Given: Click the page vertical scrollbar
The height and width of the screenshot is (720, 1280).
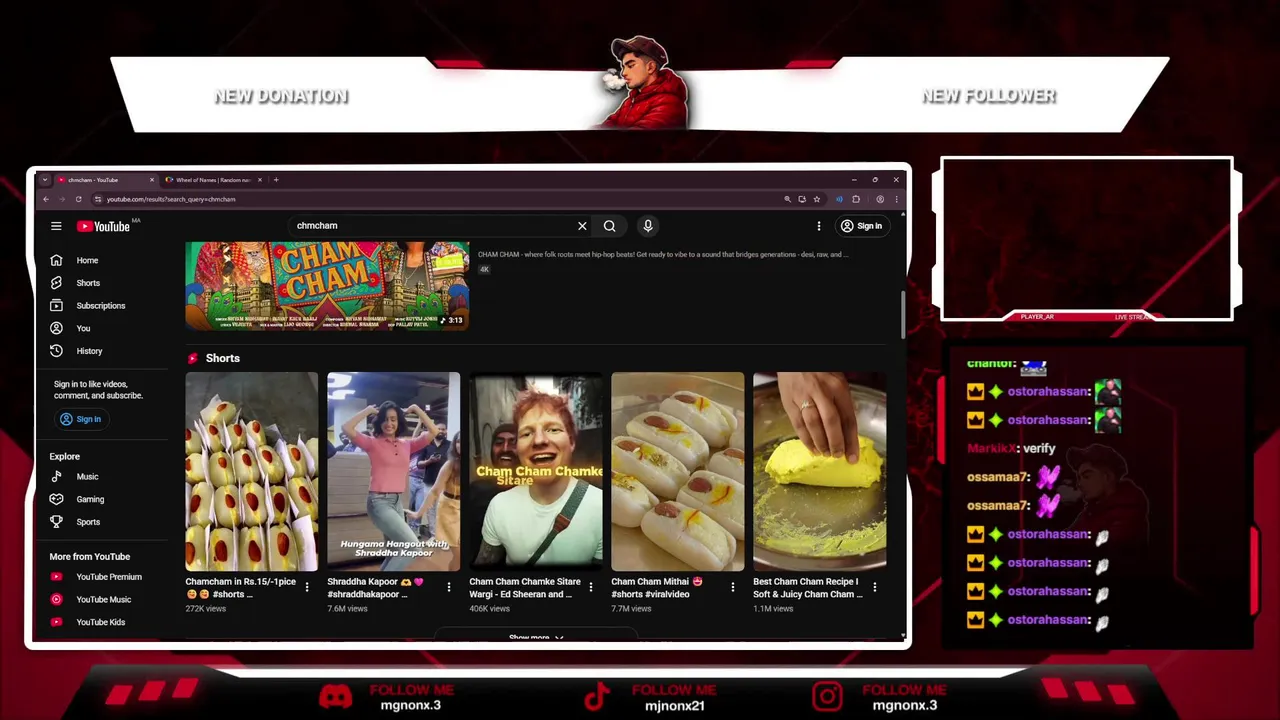Looking at the screenshot, I should pyautogui.click(x=904, y=315).
